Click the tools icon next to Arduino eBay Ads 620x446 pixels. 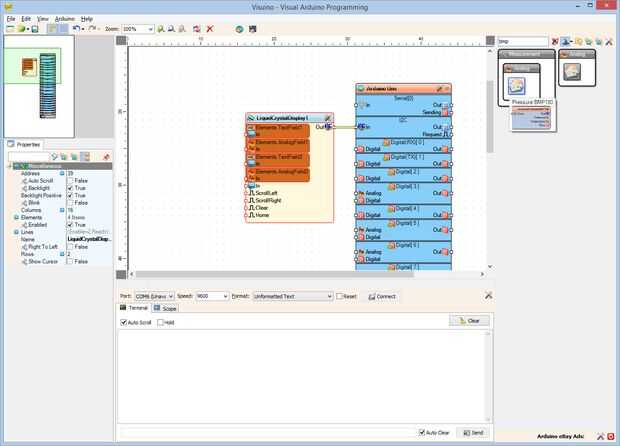click(x=601, y=437)
